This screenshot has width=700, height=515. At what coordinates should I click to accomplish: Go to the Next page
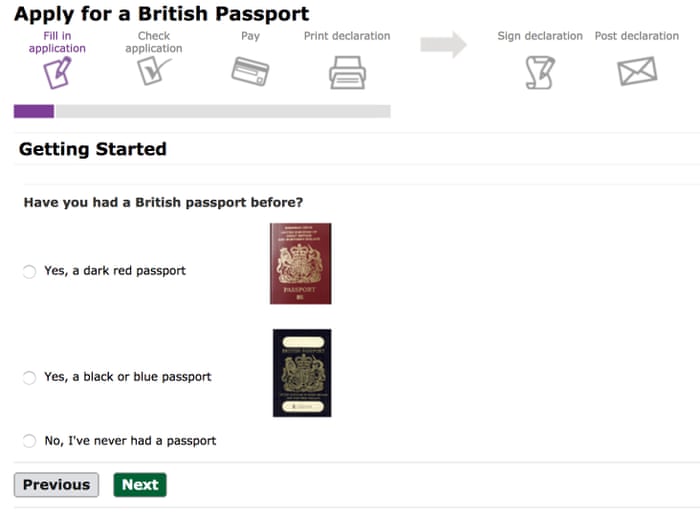[140, 485]
